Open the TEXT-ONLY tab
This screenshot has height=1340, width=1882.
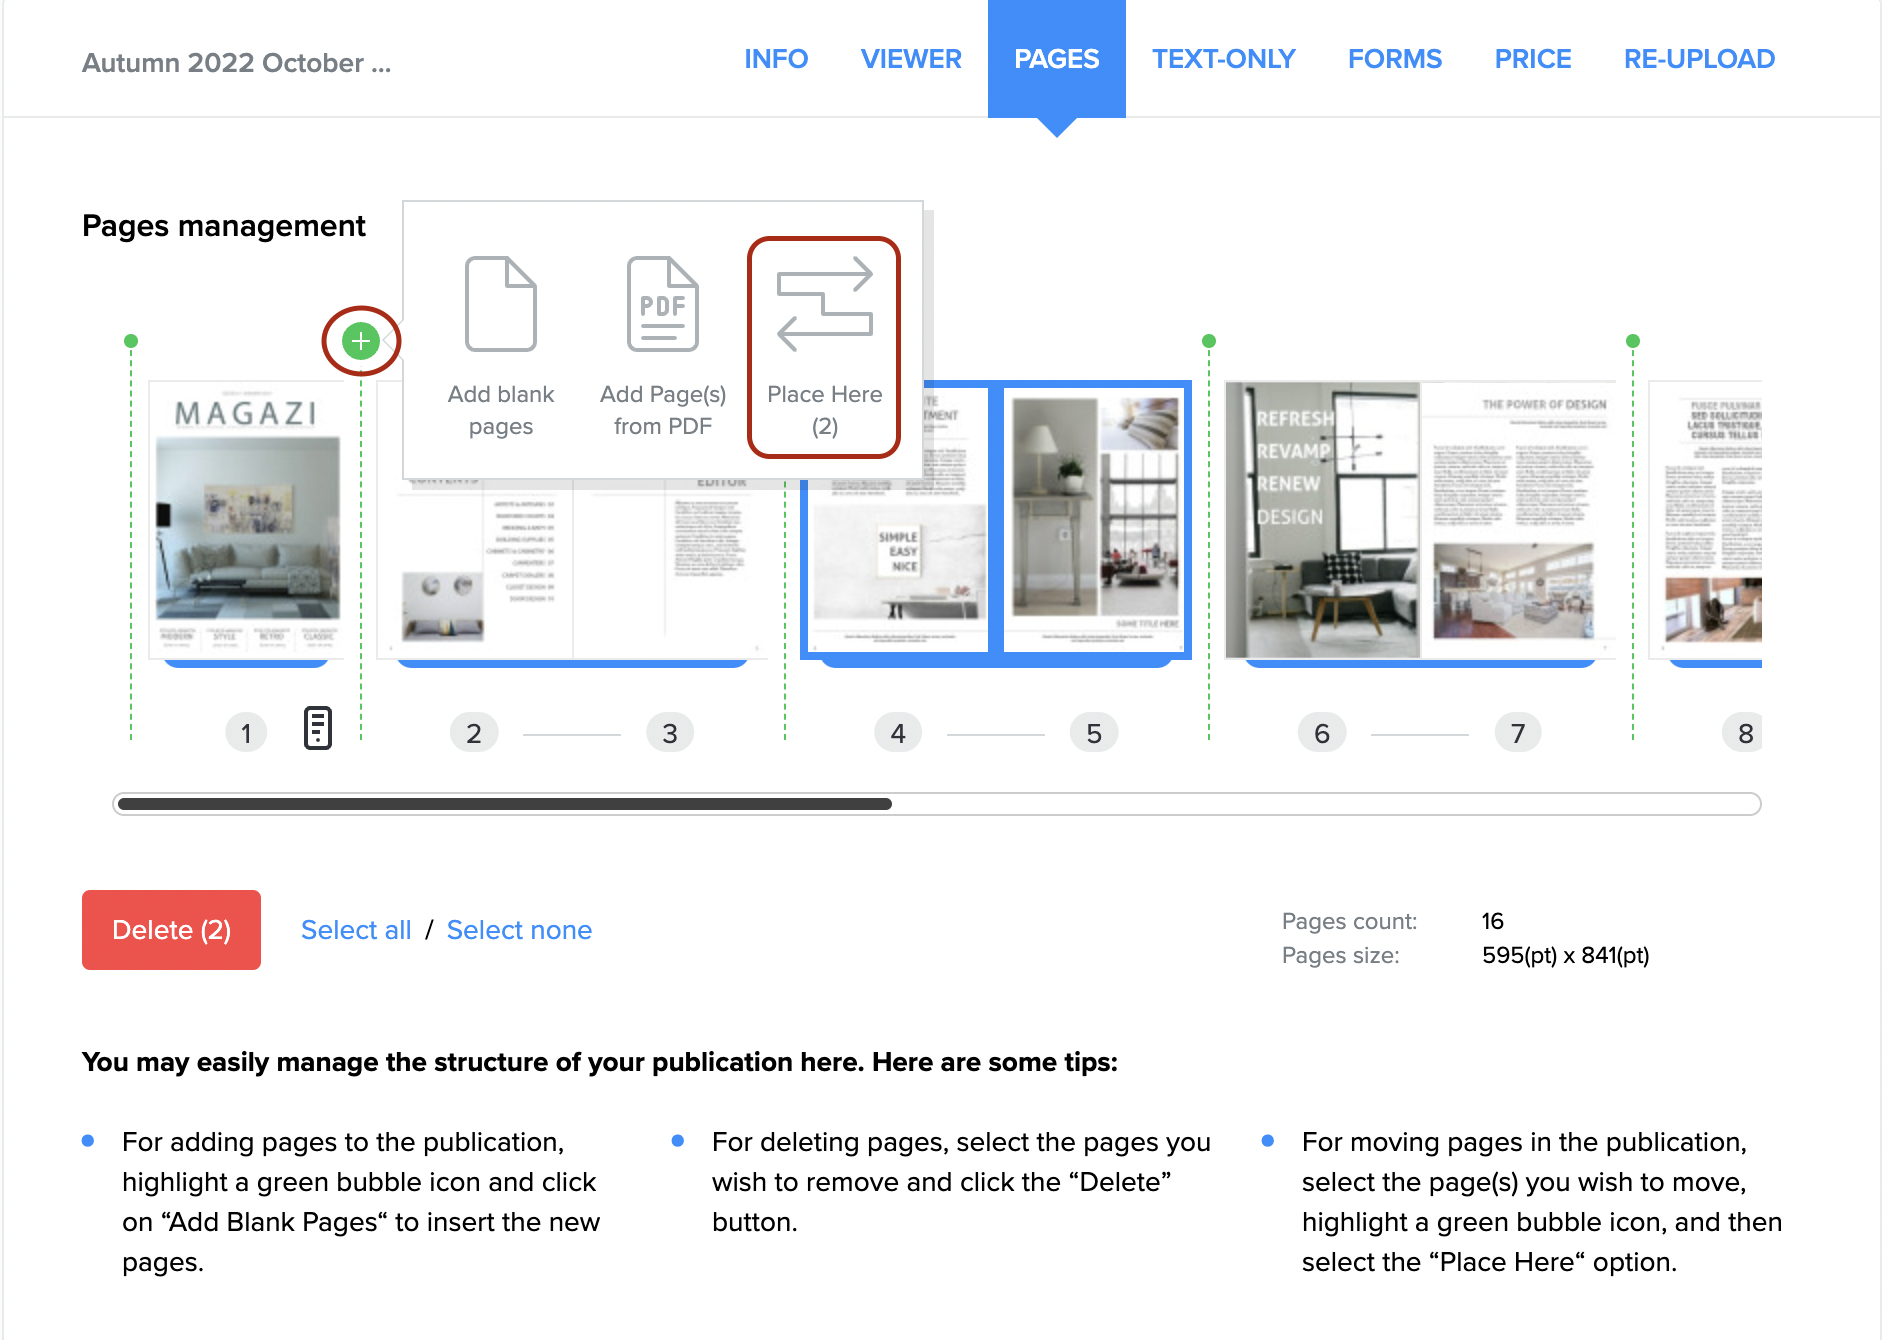(x=1223, y=59)
